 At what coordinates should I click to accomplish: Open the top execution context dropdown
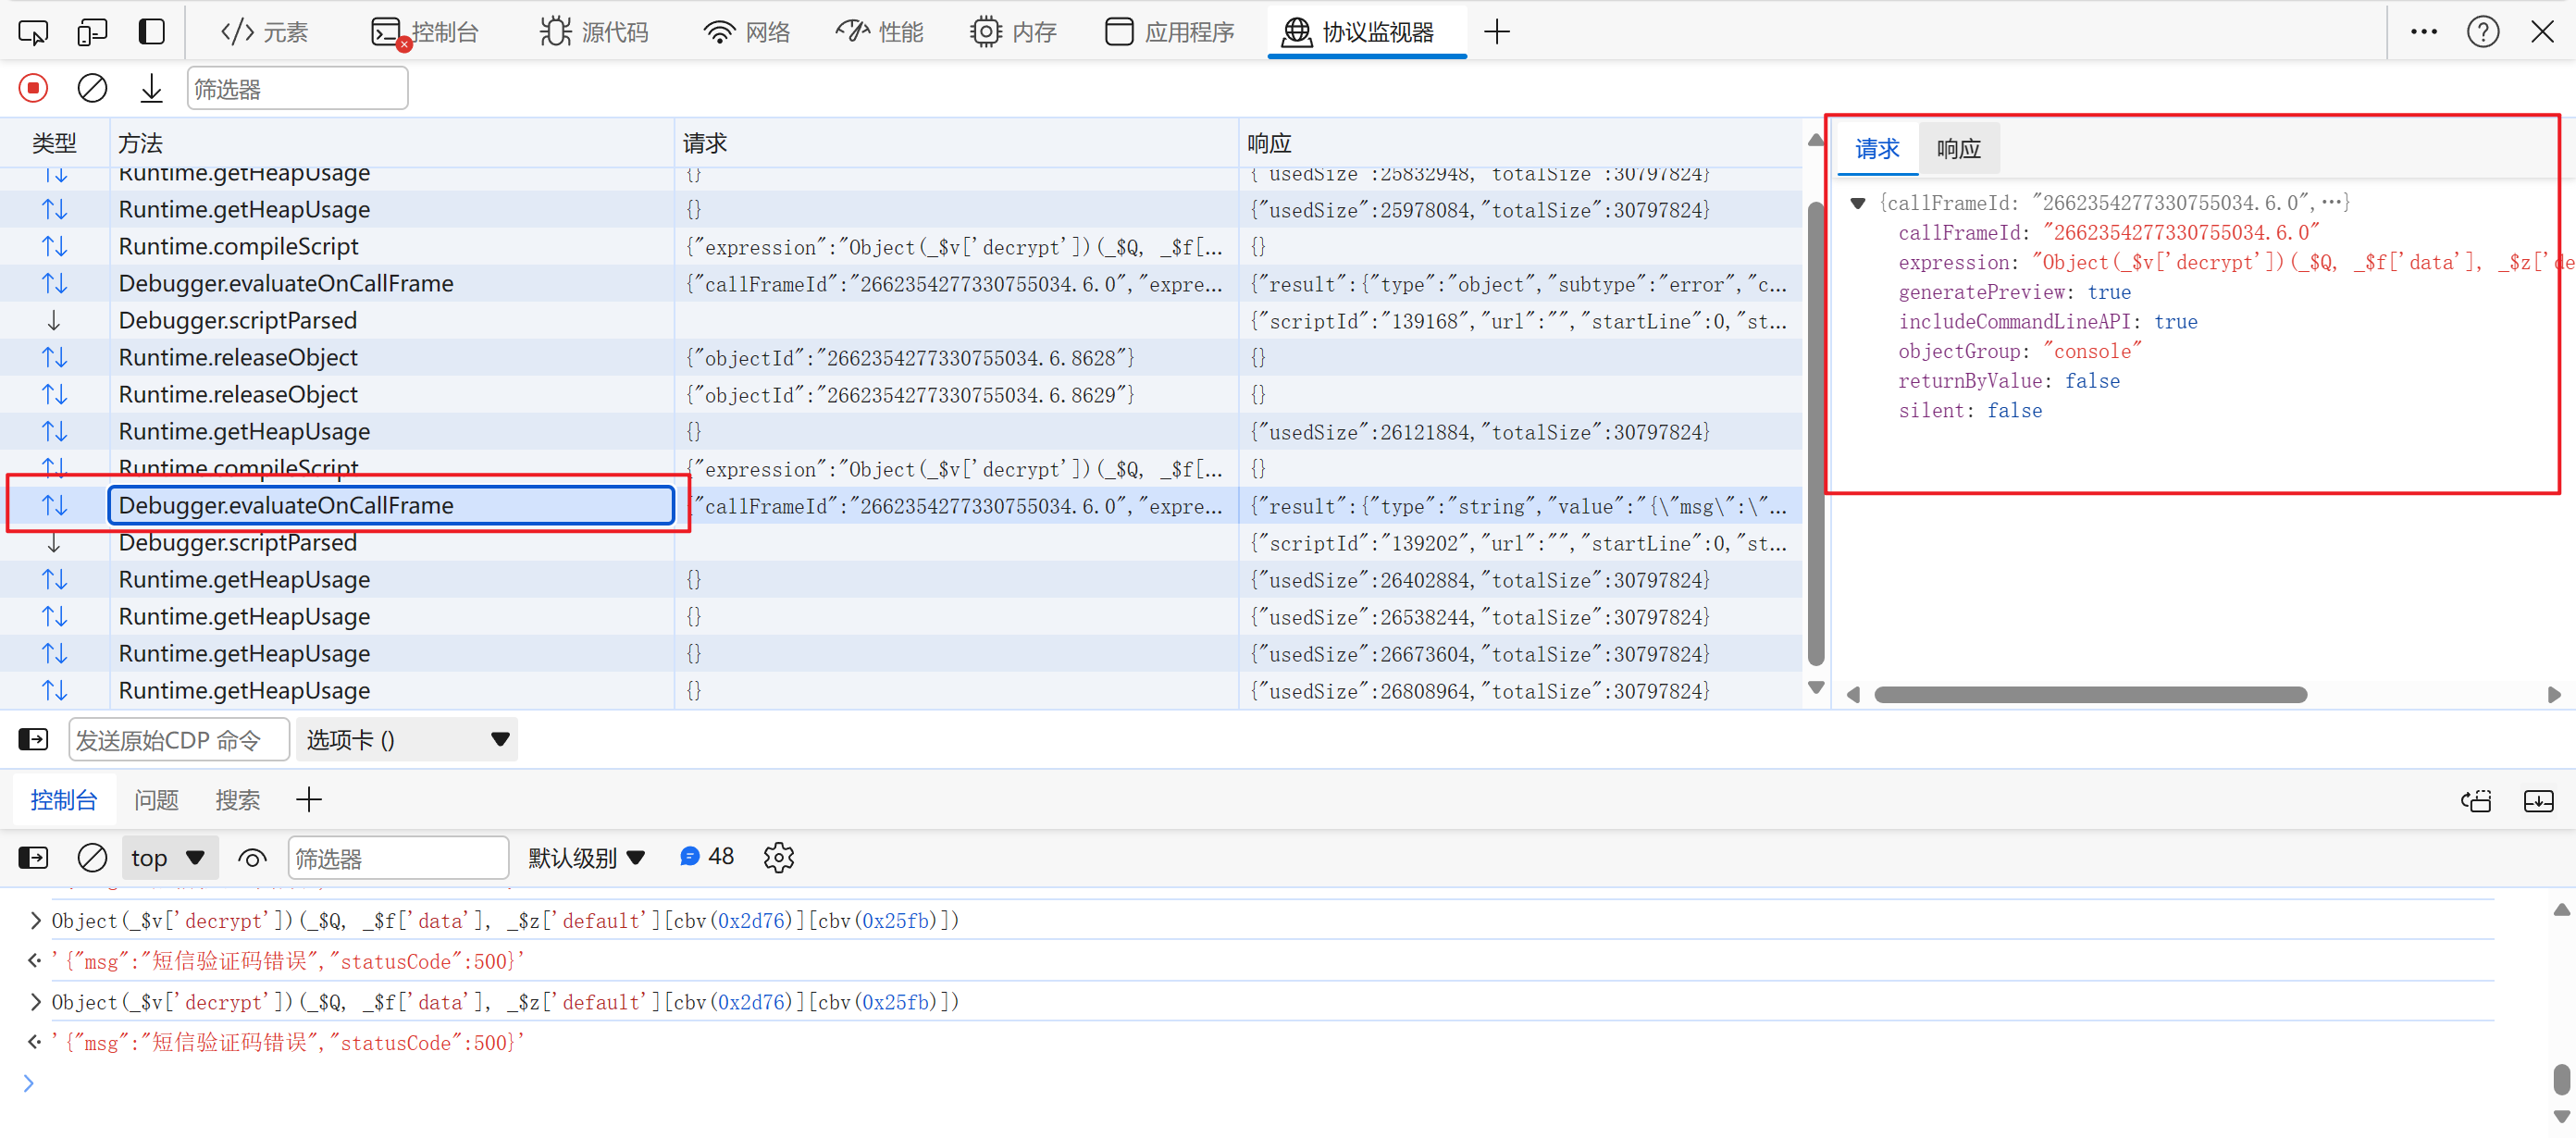click(169, 857)
